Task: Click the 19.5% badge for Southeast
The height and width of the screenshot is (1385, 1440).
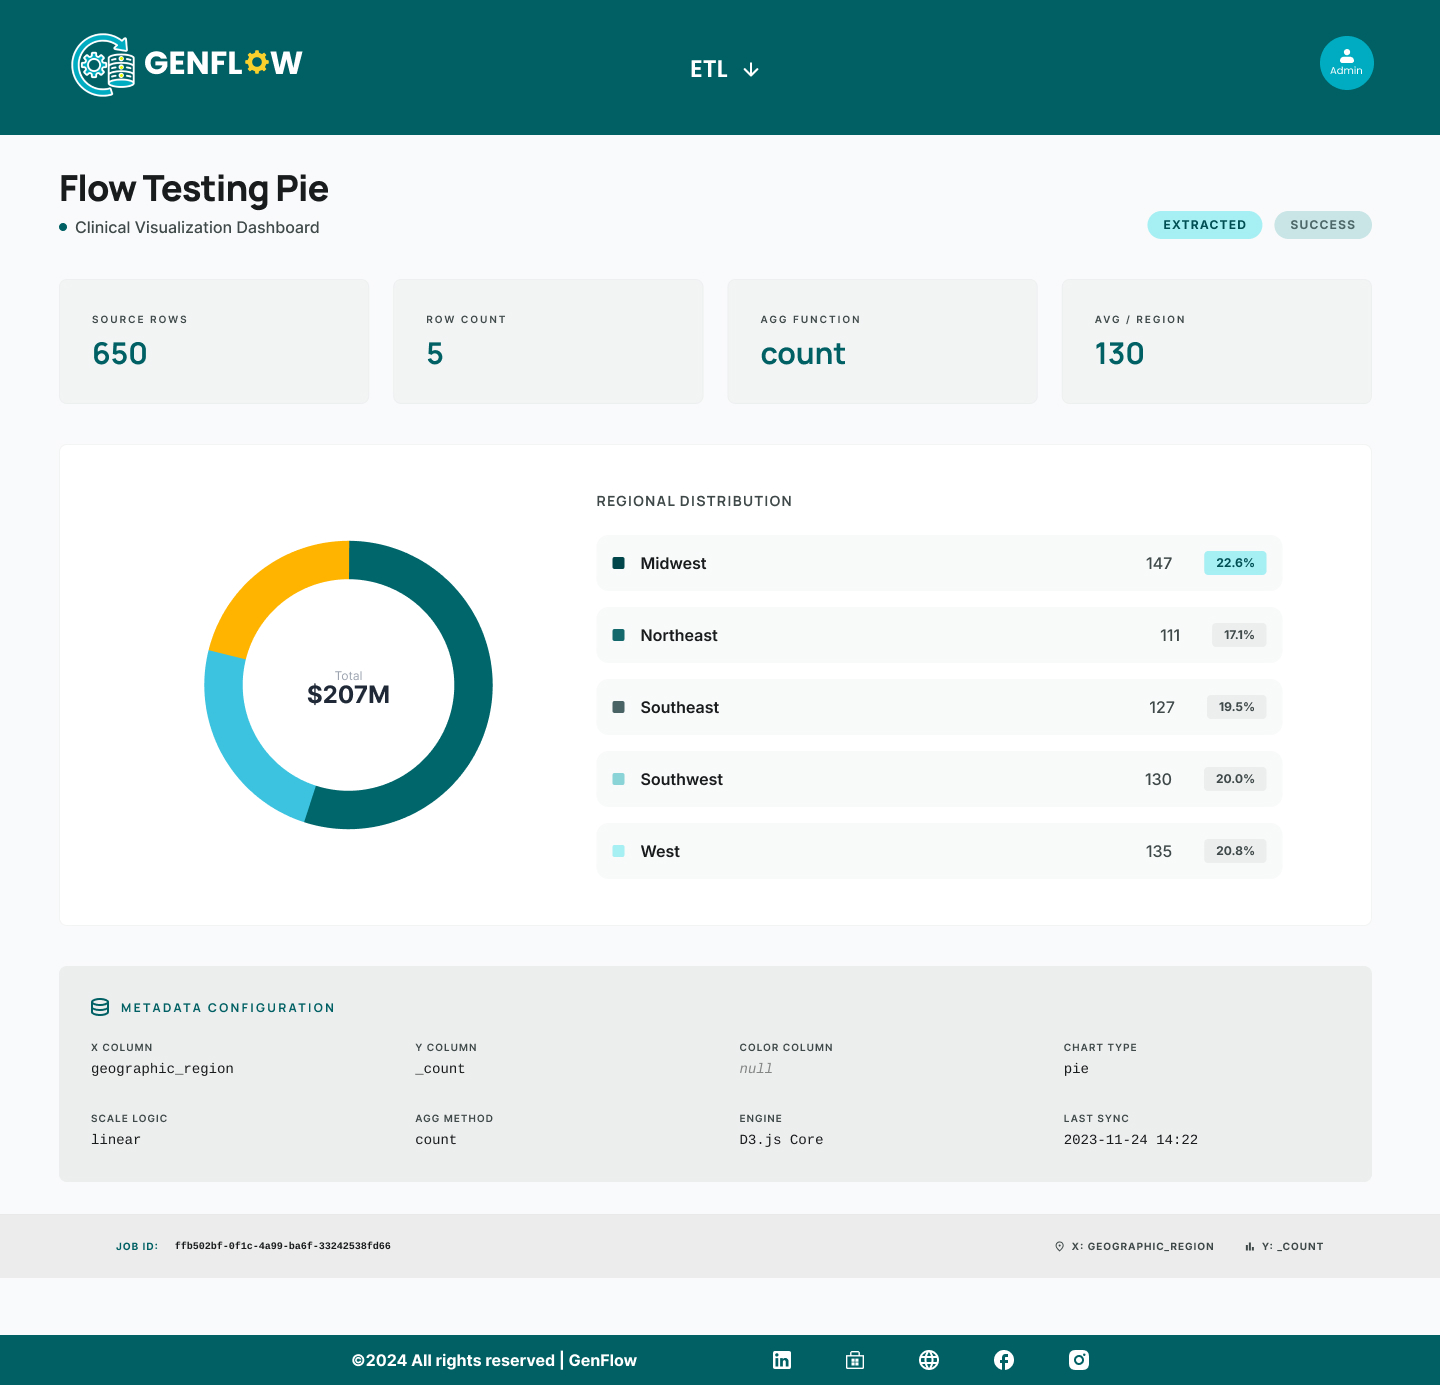Action: pos(1236,707)
